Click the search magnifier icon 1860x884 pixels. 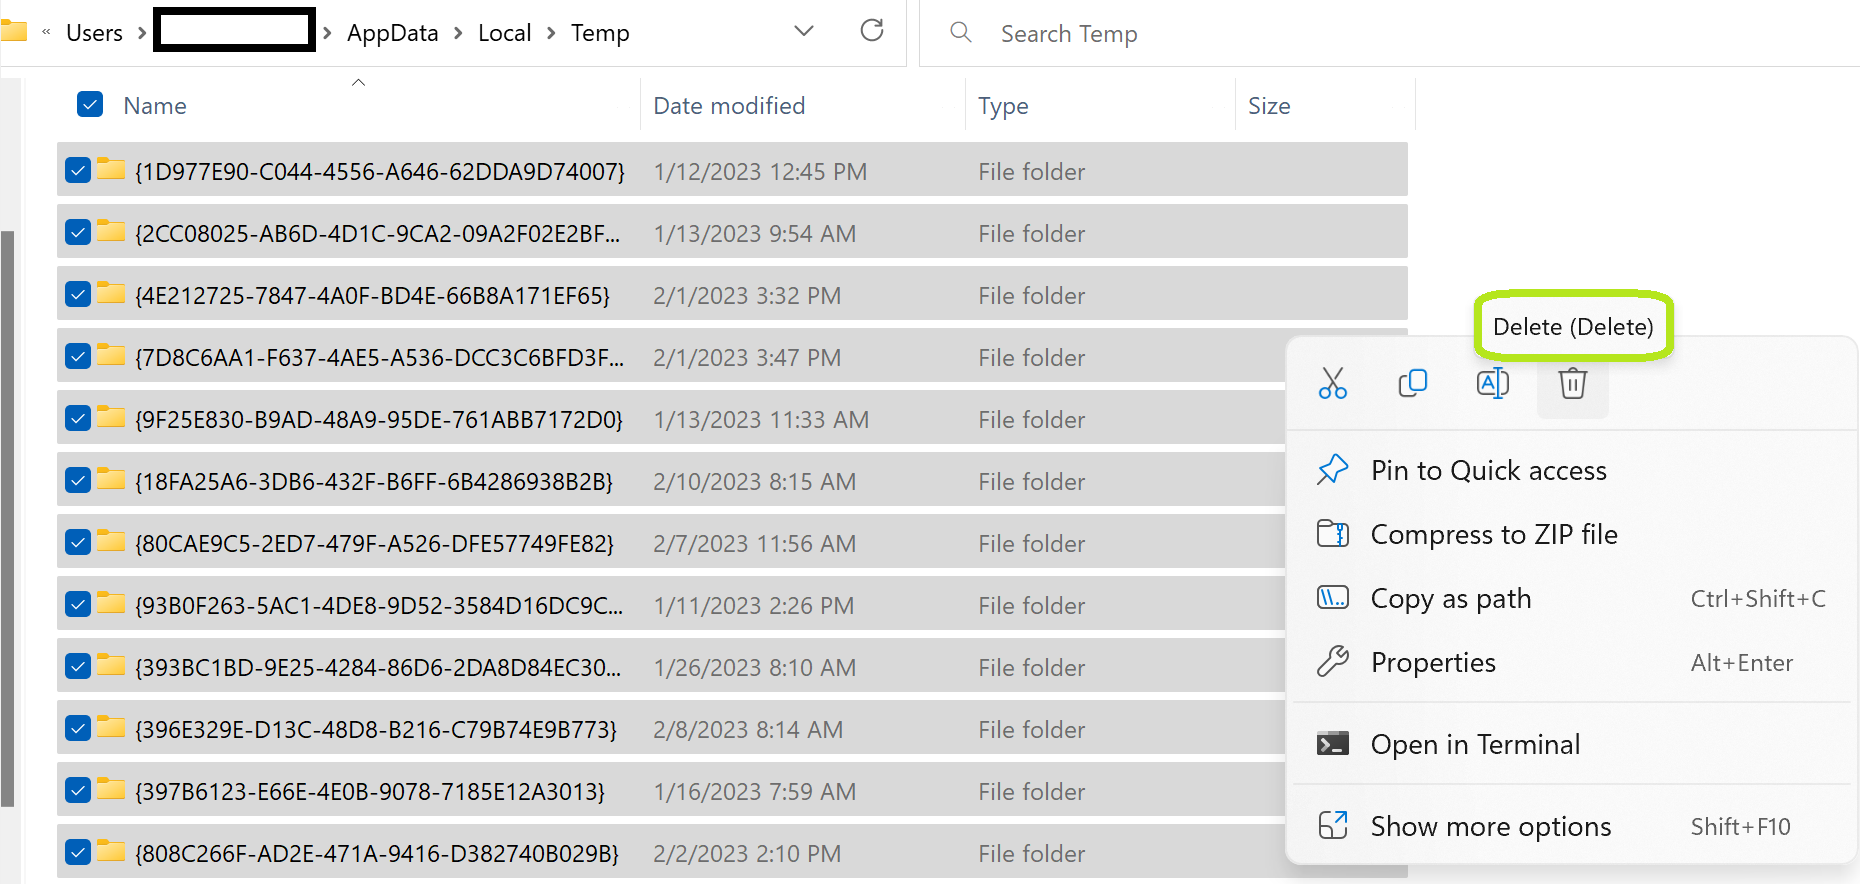(x=961, y=32)
